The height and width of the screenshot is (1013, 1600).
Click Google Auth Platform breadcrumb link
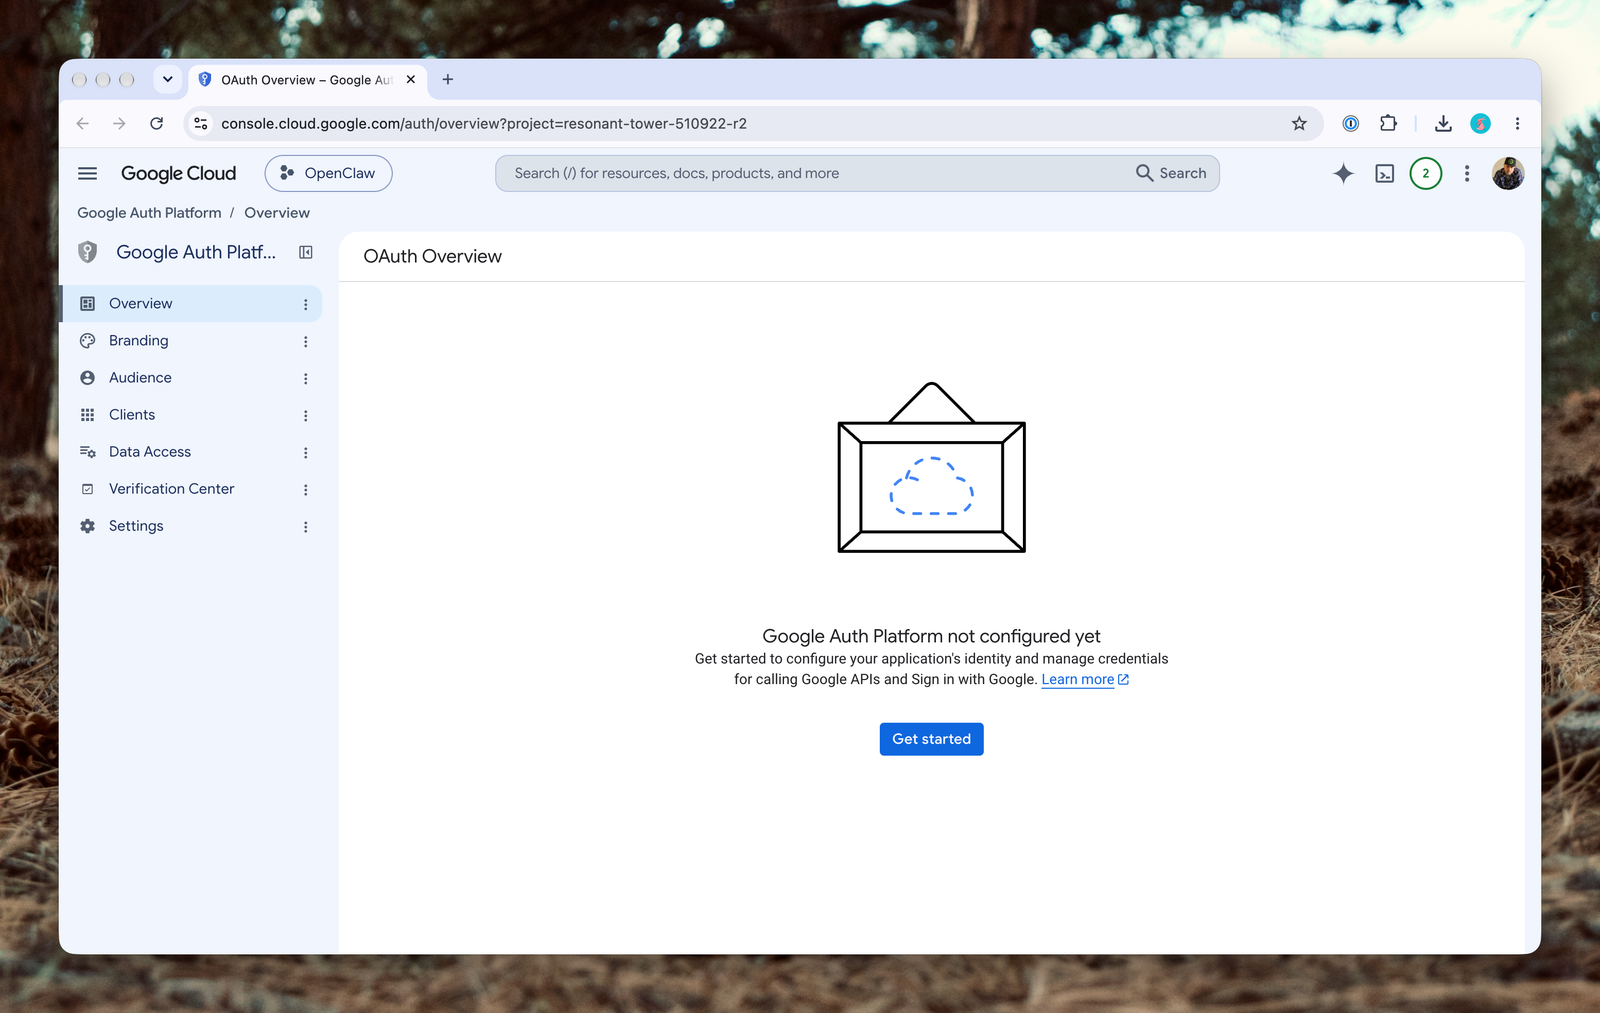(149, 213)
